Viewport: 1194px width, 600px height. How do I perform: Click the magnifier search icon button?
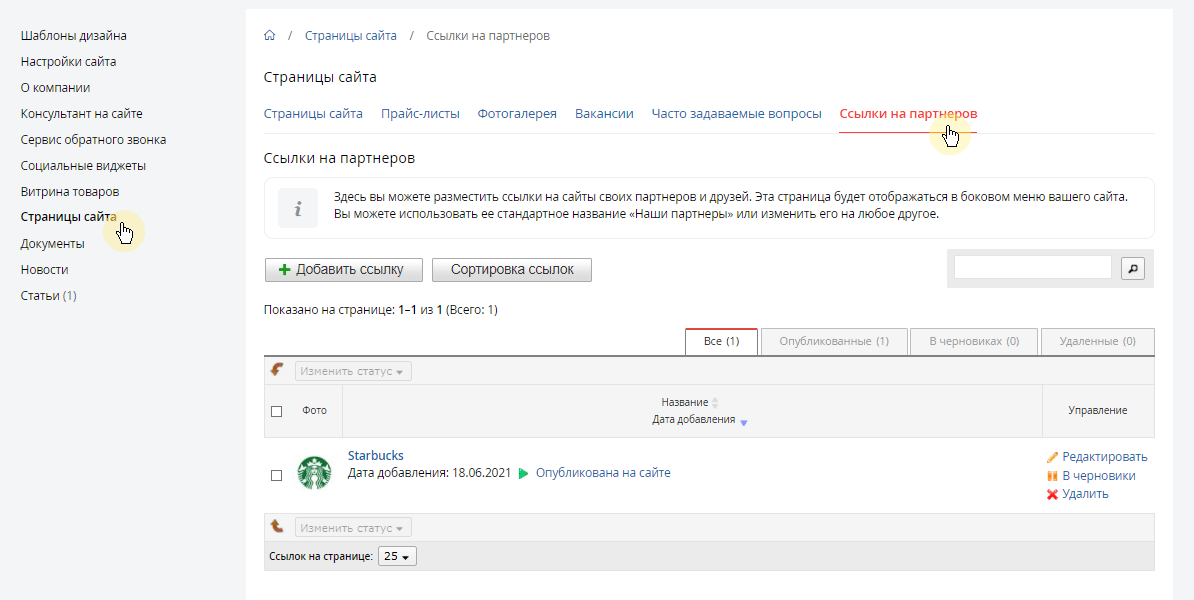1132,267
